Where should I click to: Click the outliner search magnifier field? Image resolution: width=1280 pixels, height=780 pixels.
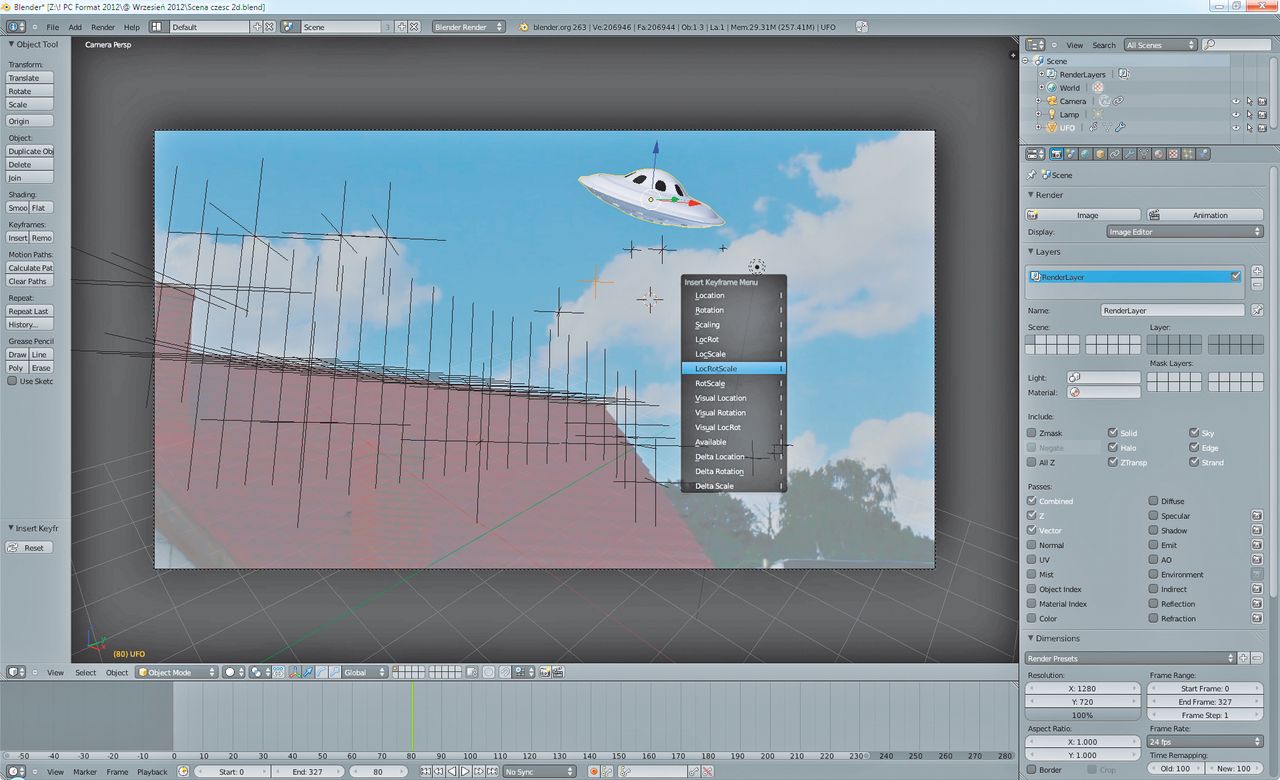[x=1238, y=45]
